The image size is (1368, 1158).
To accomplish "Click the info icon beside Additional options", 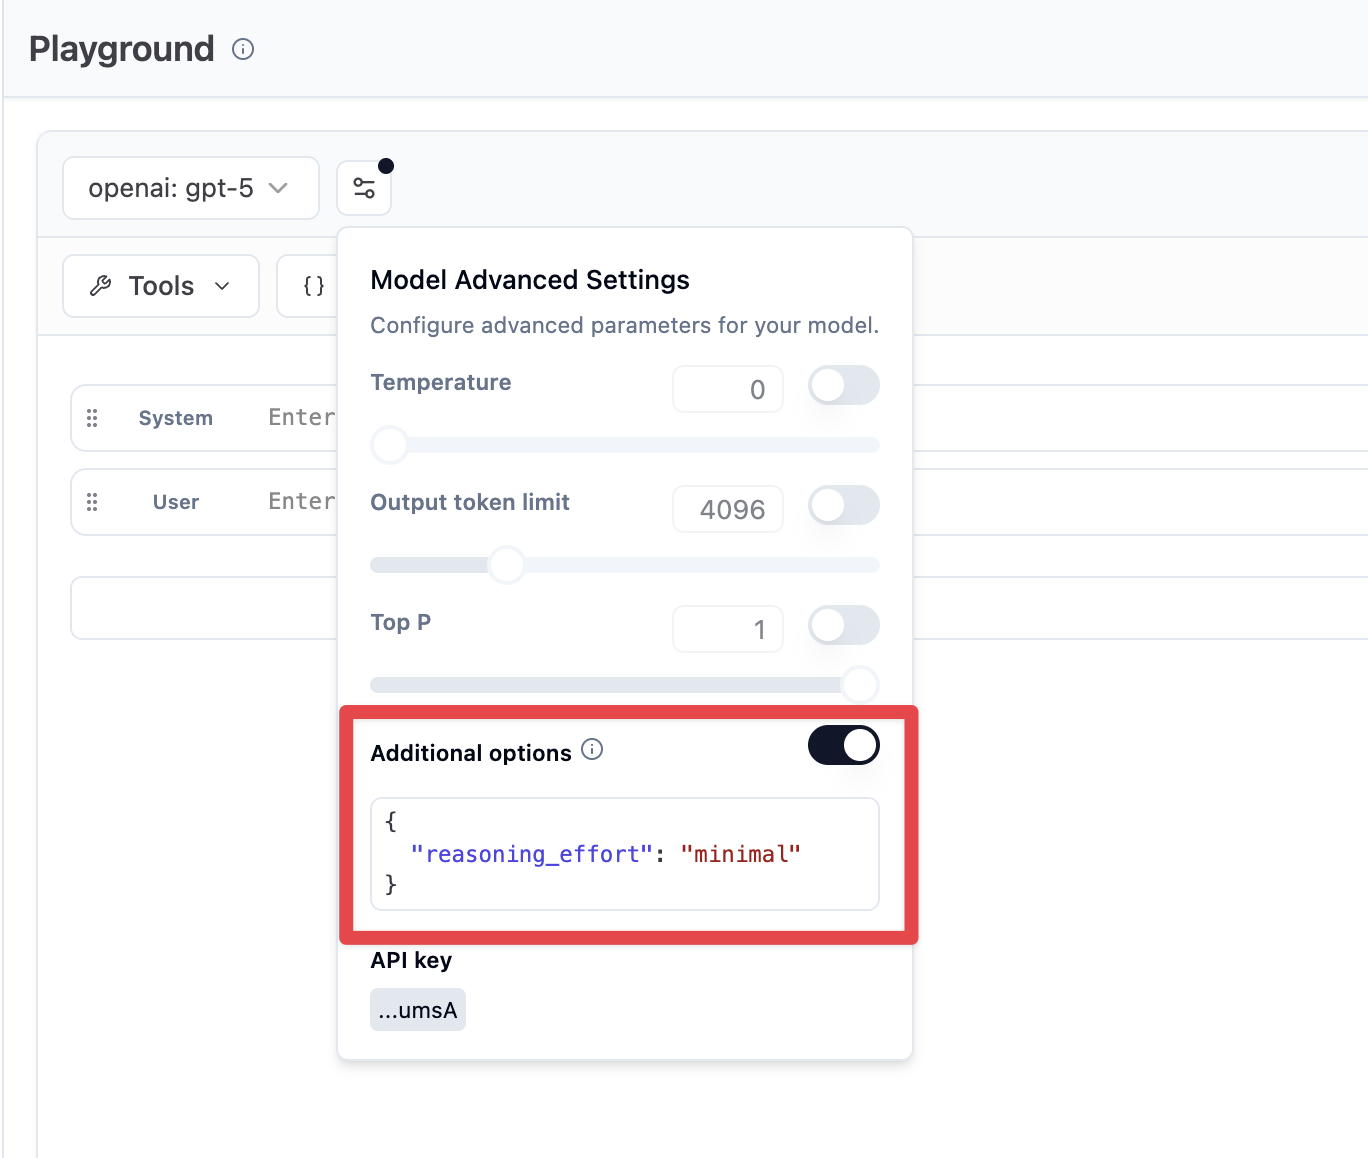I will [x=592, y=750].
